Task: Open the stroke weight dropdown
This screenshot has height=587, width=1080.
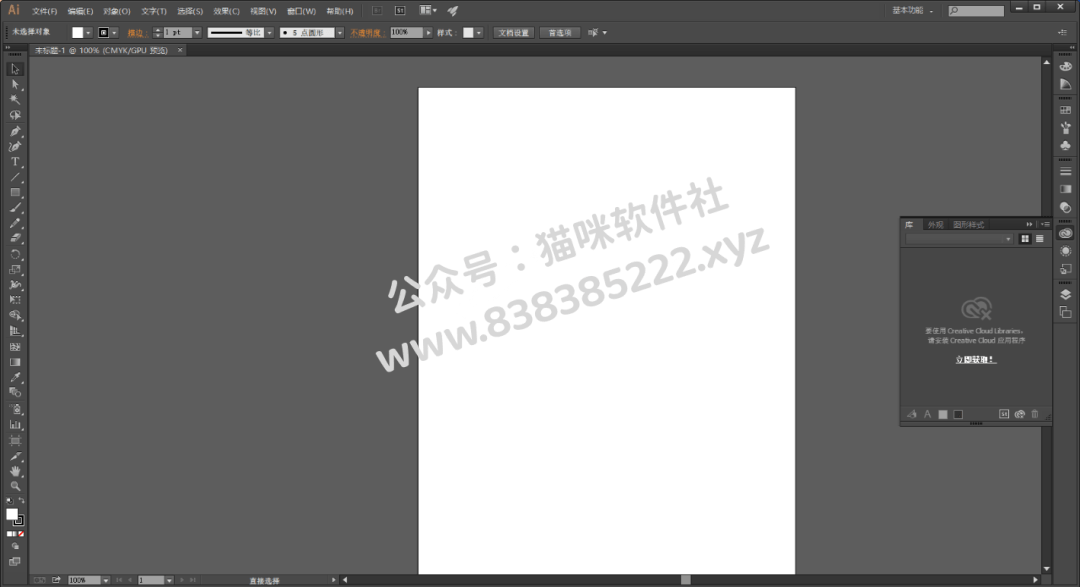Action: 197,32
